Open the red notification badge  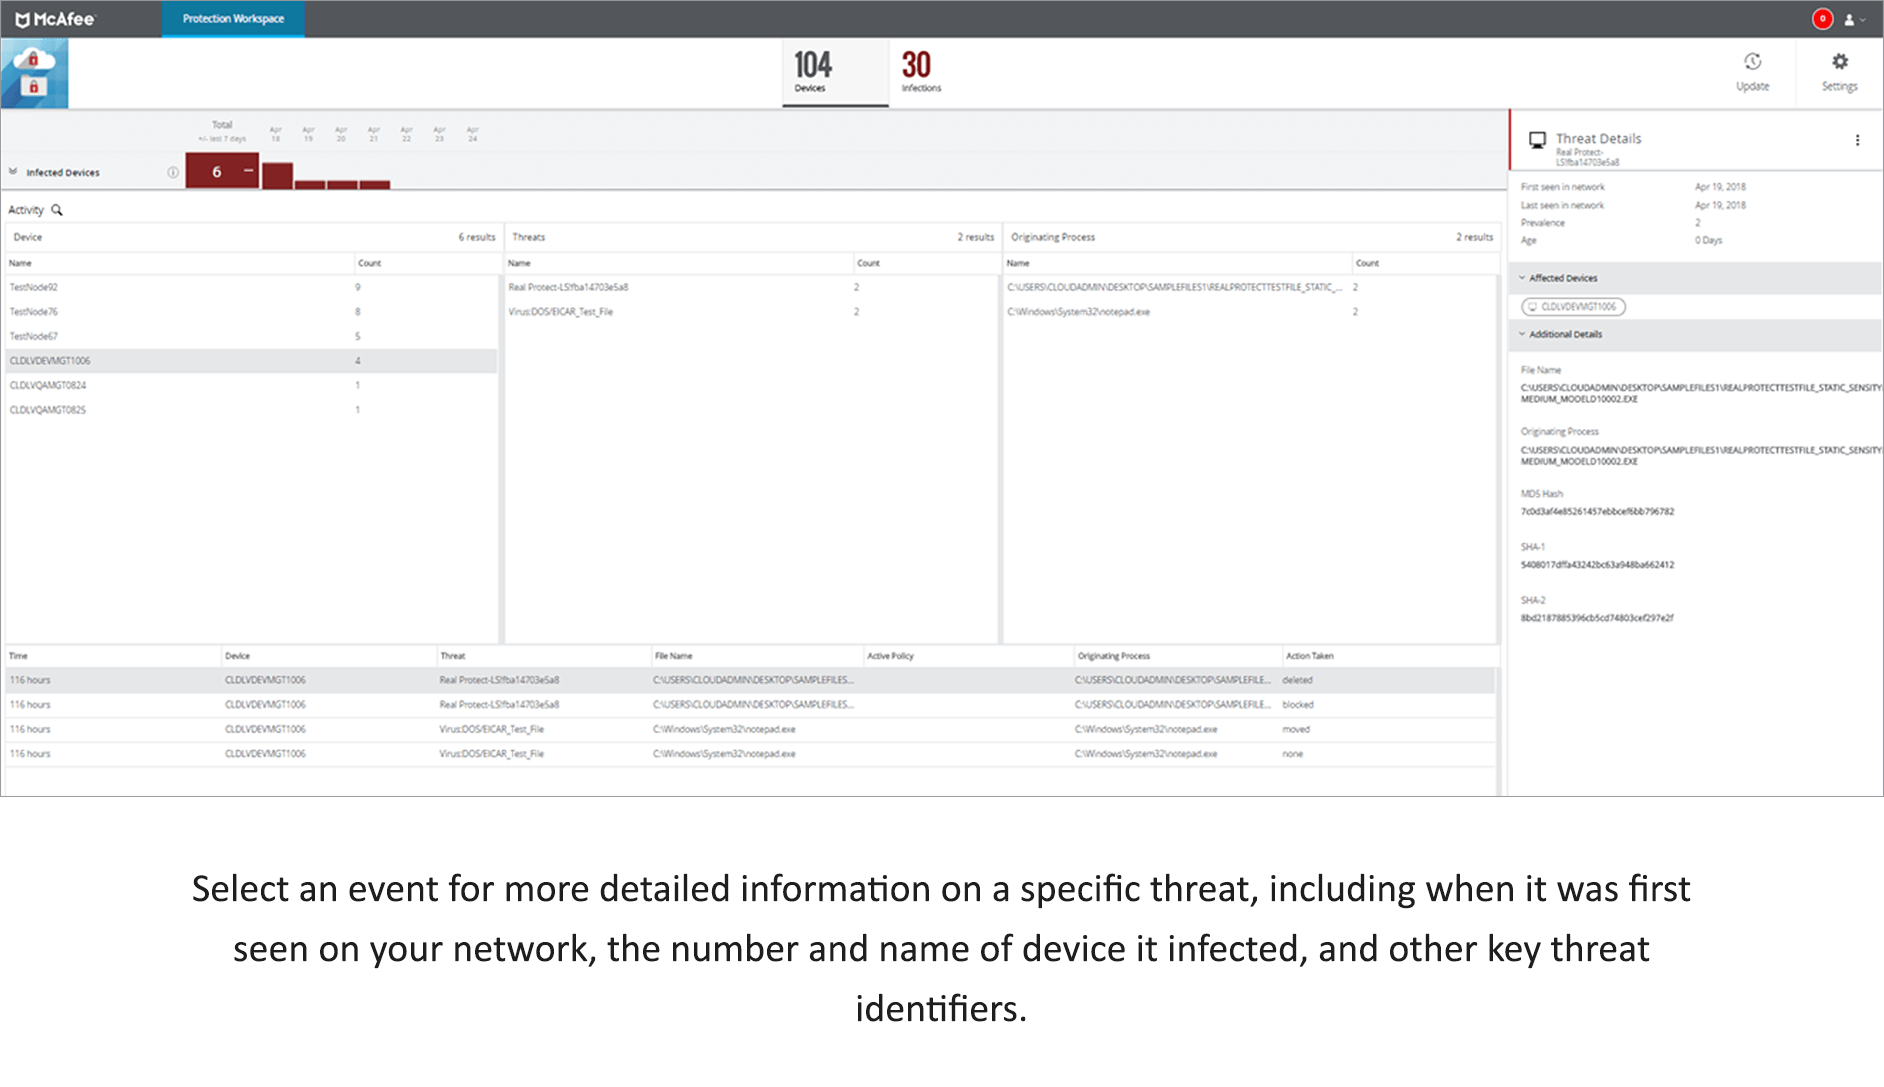coord(1822,19)
